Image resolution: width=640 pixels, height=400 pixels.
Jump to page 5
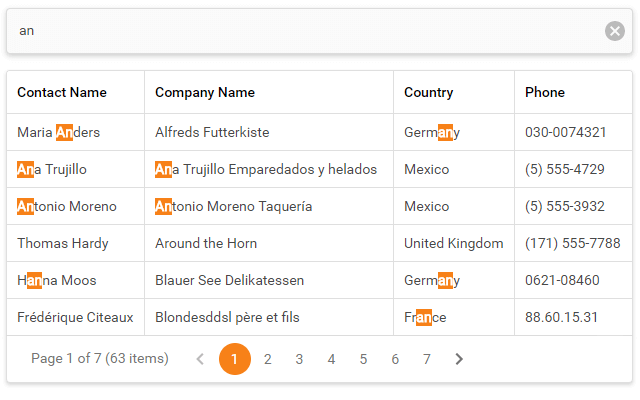pos(363,359)
